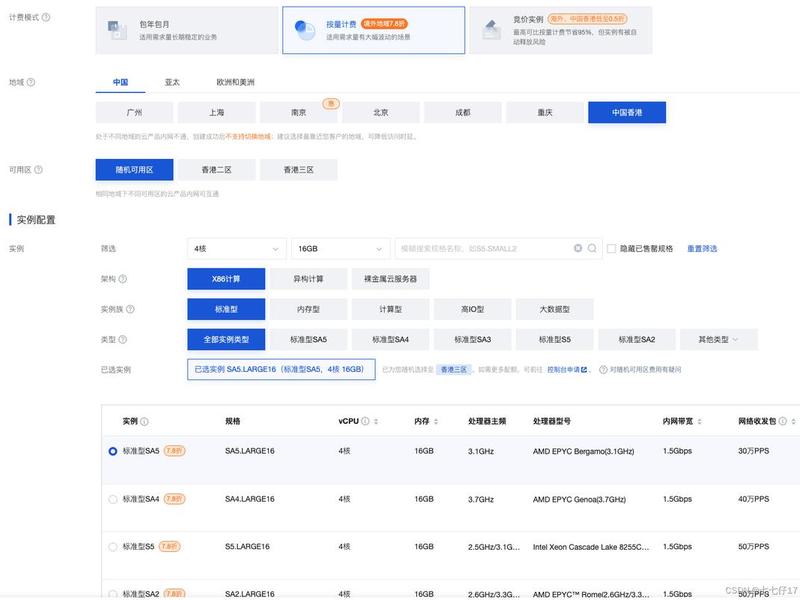Select 成都 region
This screenshot has height=600, width=800.
463,112
